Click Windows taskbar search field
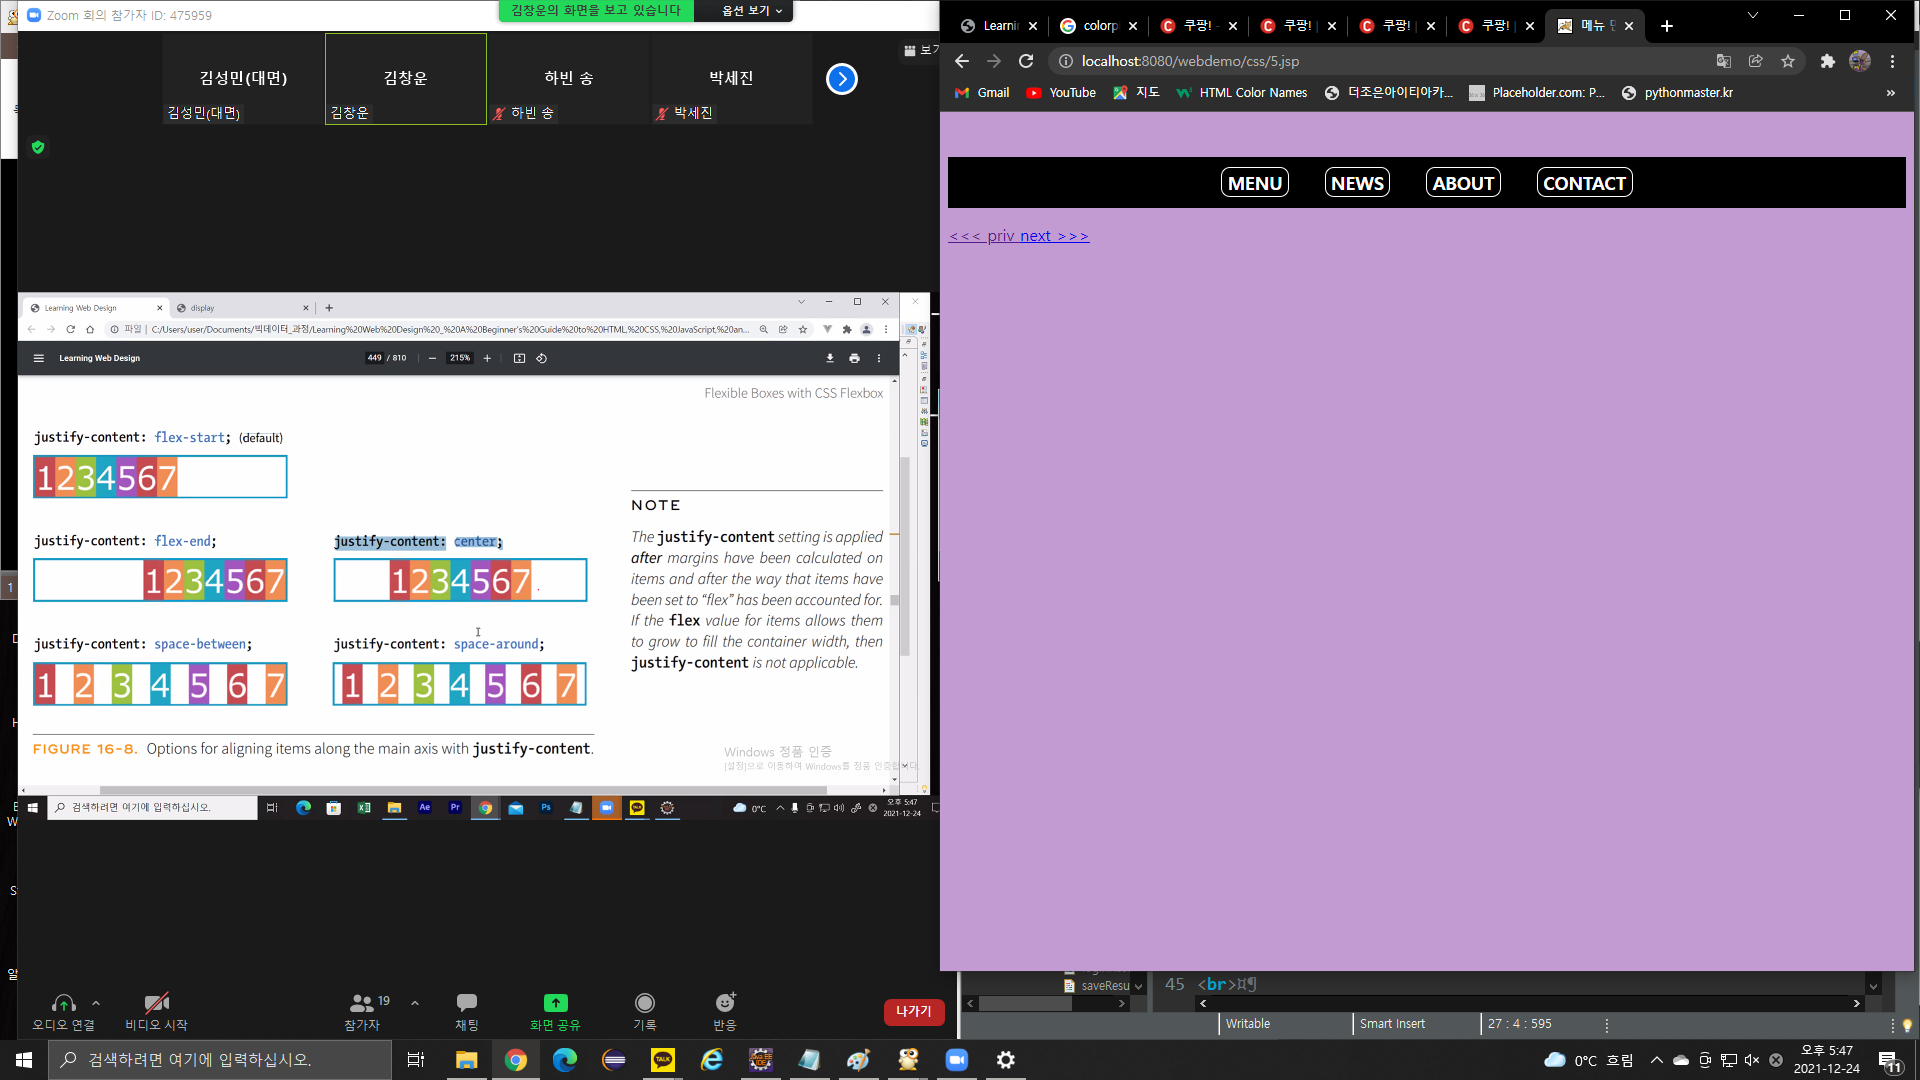 click(220, 1060)
